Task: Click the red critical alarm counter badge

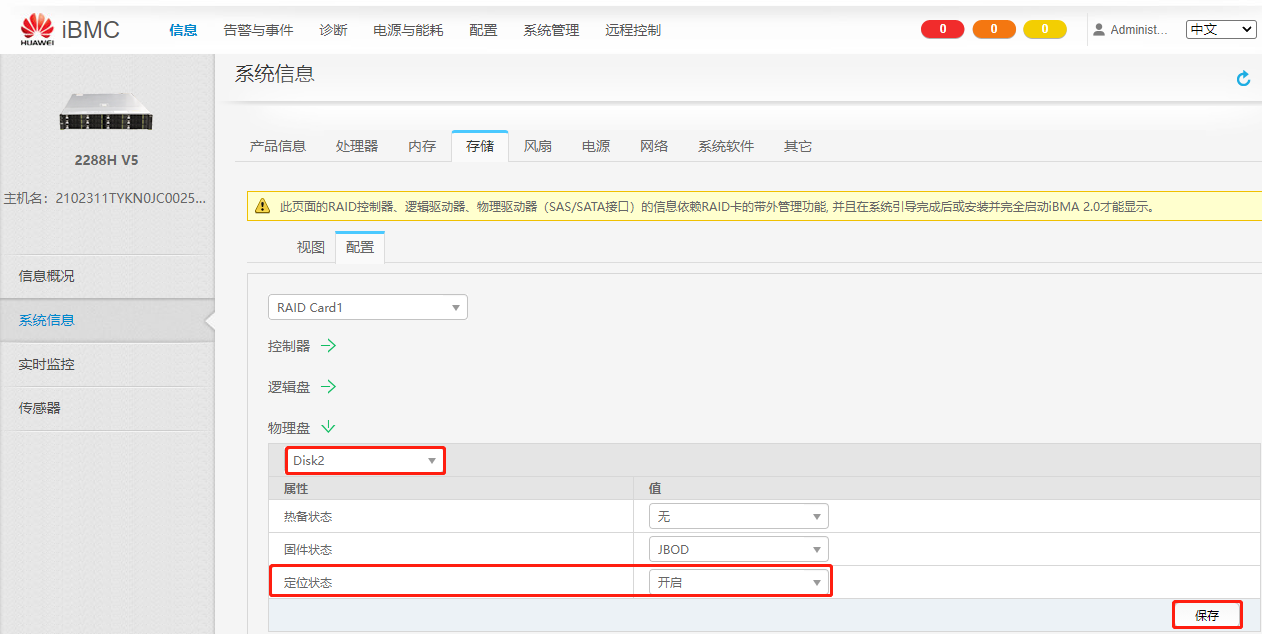Action: click(942, 29)
